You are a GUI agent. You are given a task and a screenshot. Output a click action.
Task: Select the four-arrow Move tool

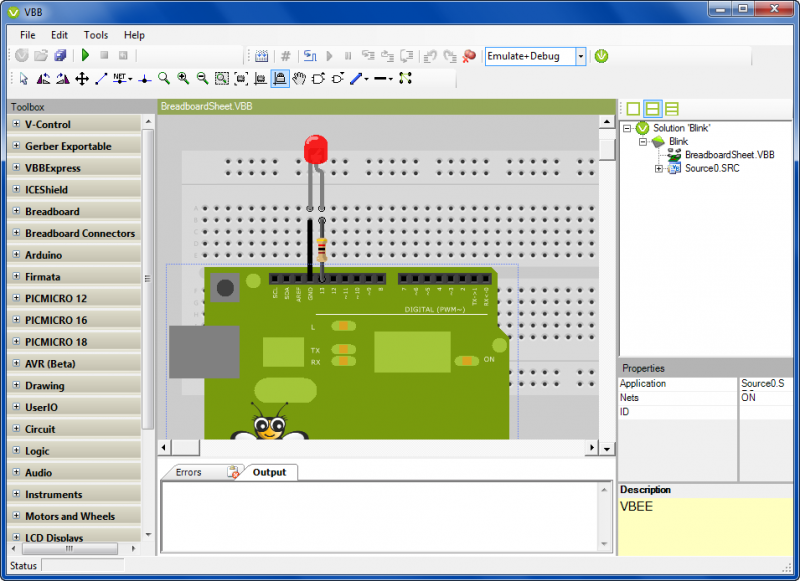coord(82,79)
